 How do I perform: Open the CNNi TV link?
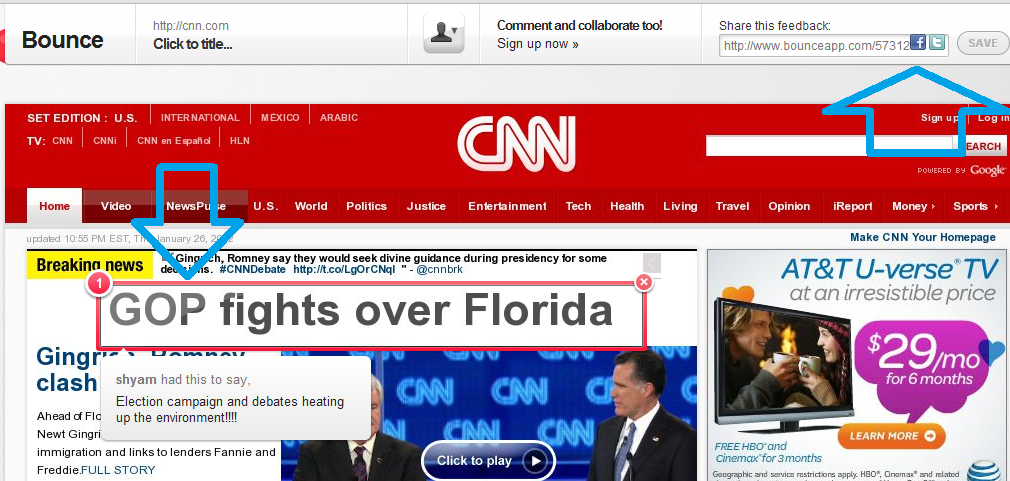(105, 140)
